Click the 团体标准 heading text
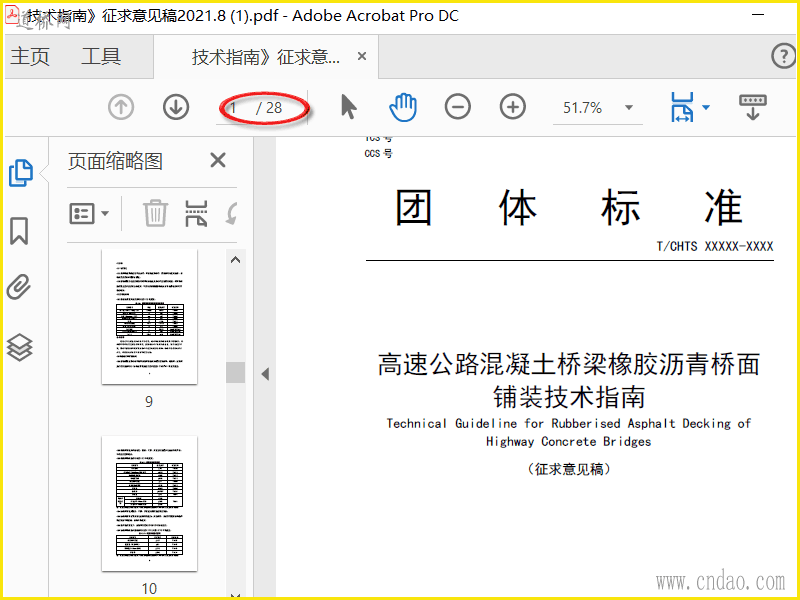Image resolution: width=800 pixels, height=600 pixels. coord(569,208)
